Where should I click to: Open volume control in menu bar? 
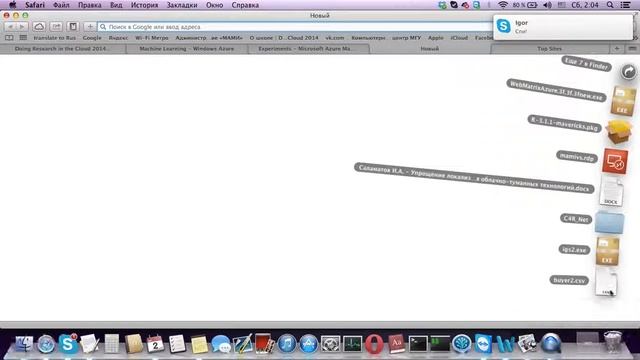click(x=547, y=5)
